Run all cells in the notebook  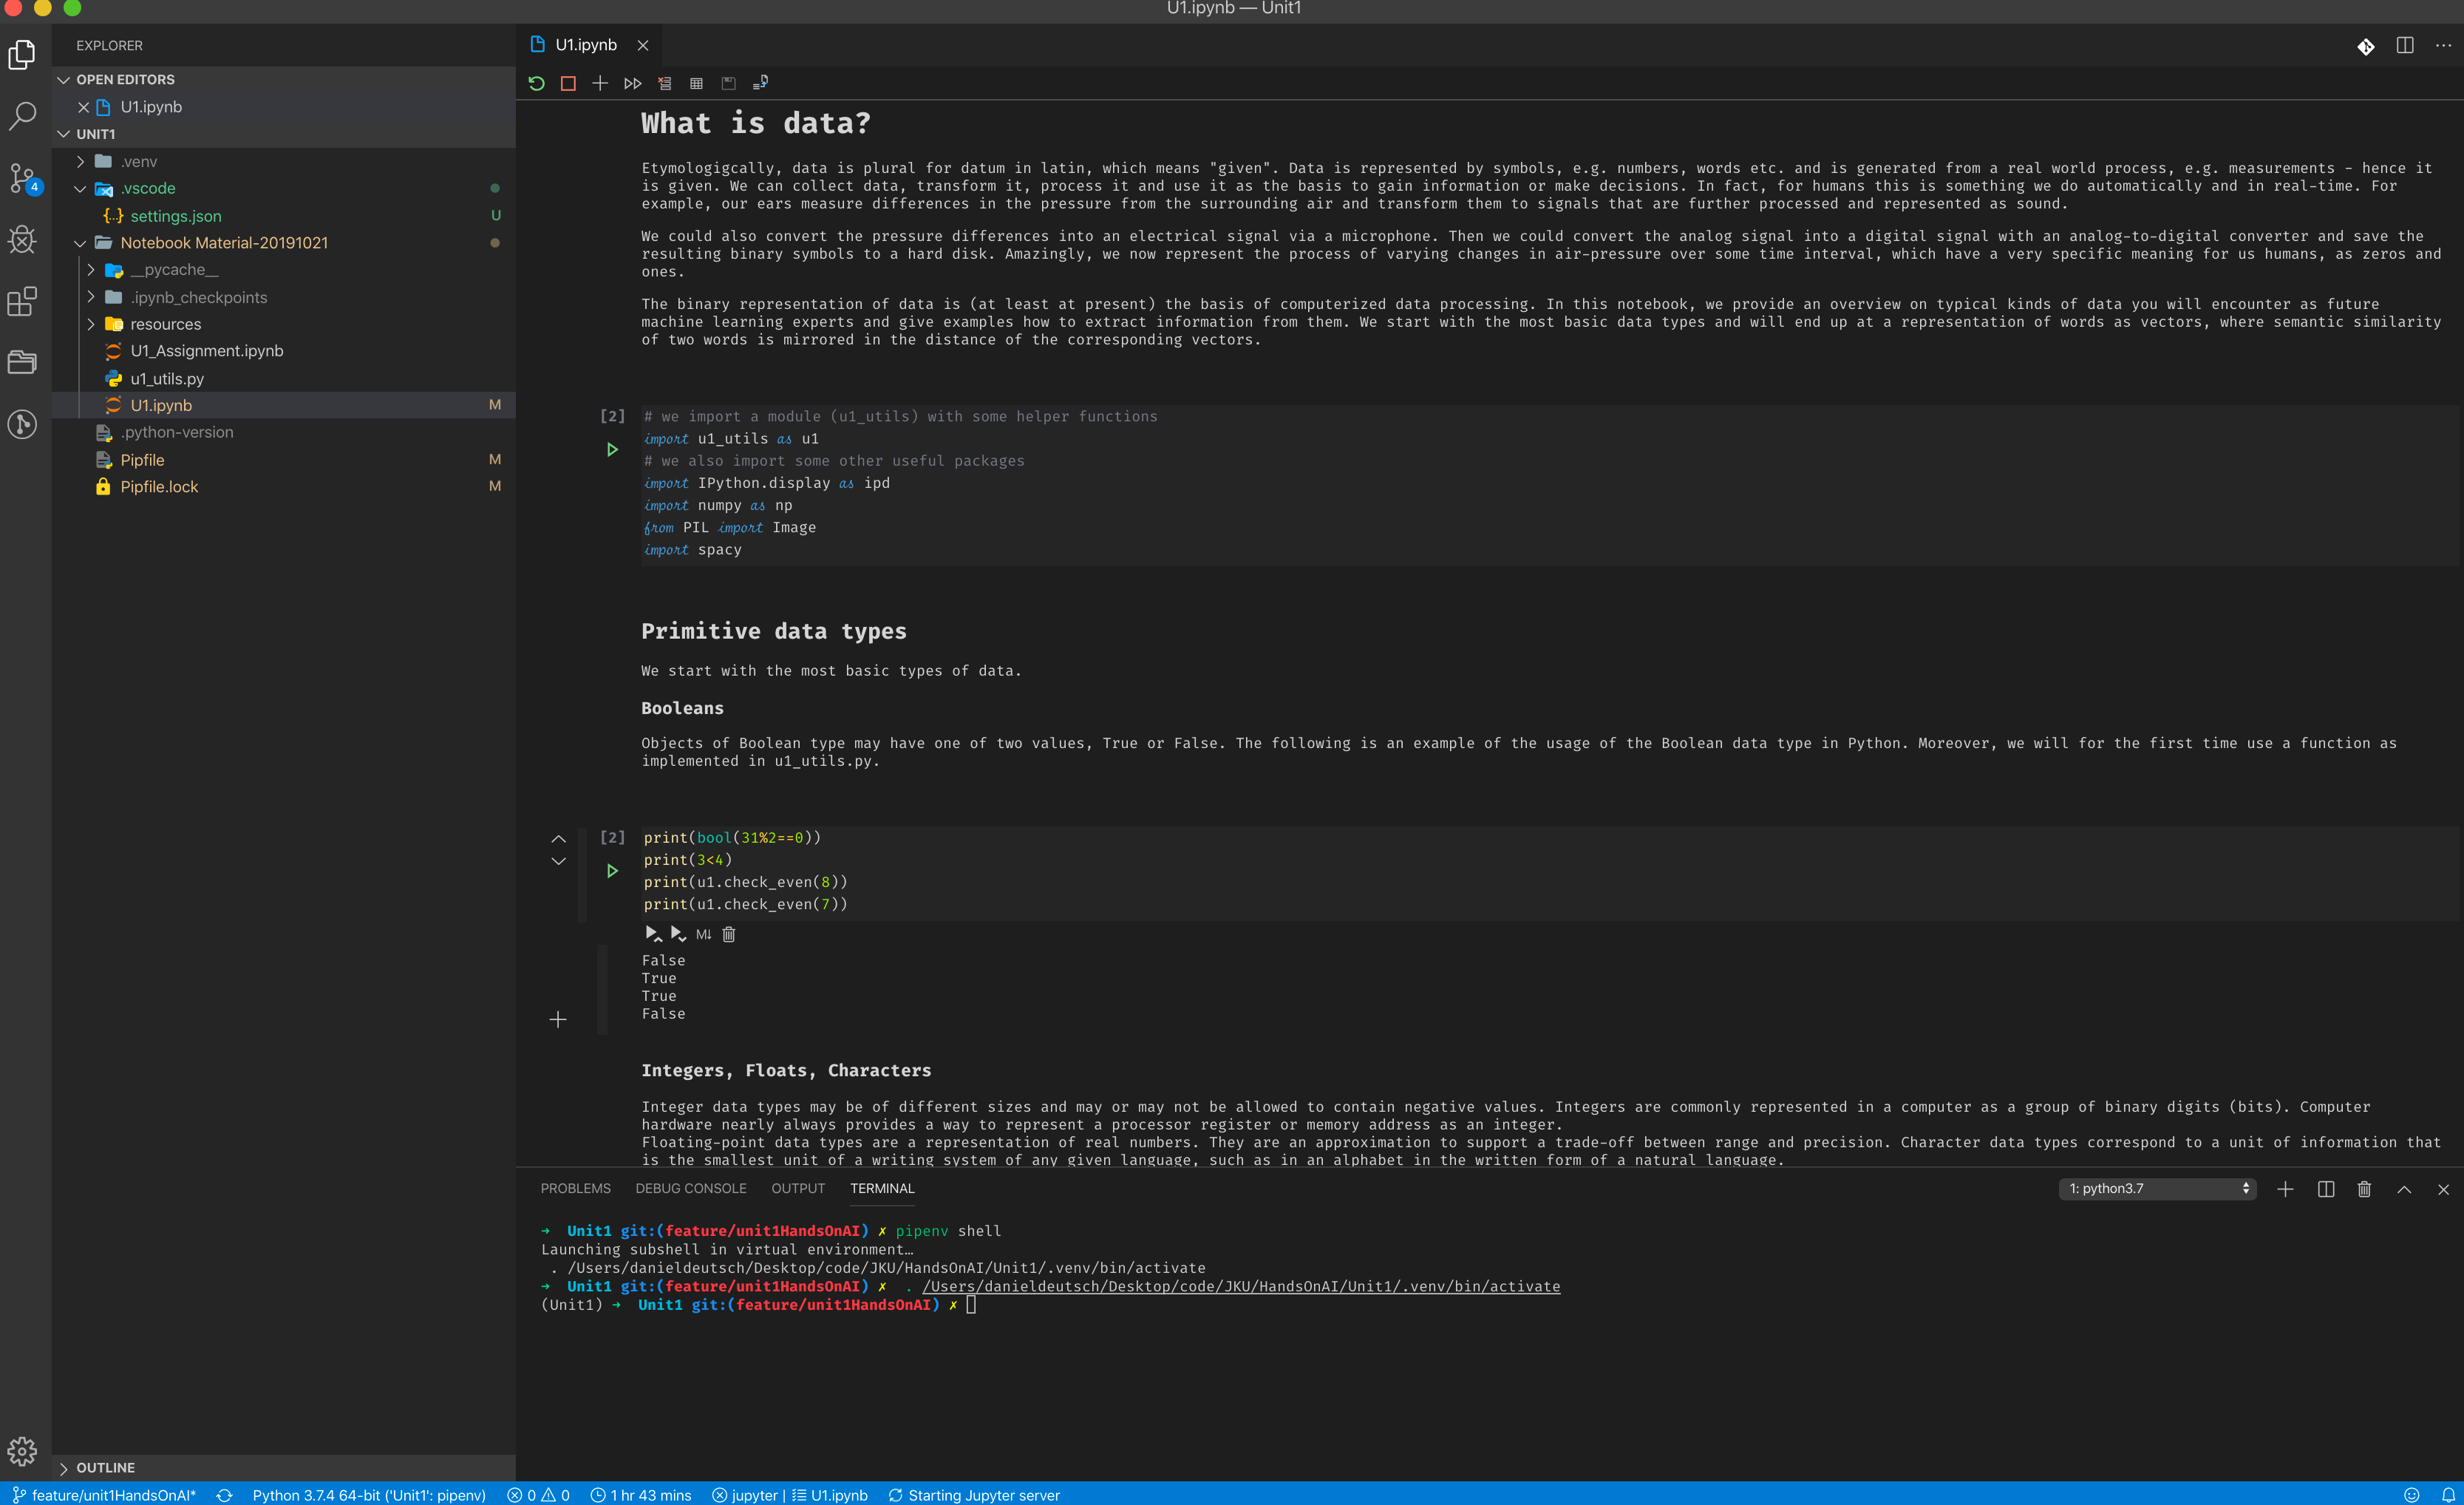[632, 83]
